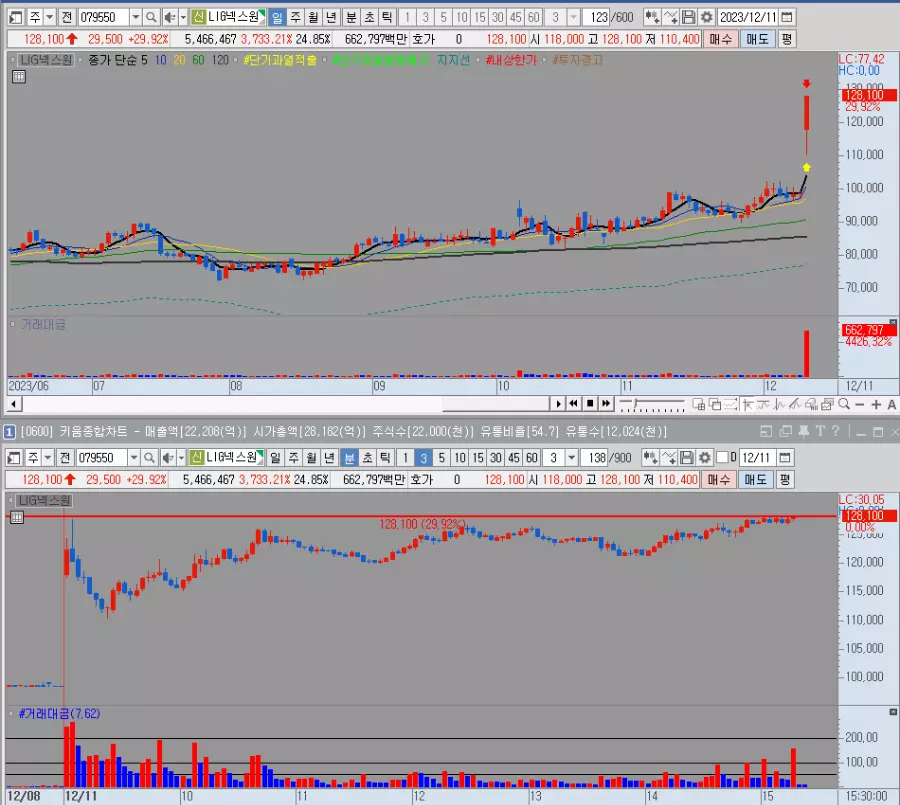
Task: Open the 주 type dropdown arrow in bottom chart
Action: [x=48, y=458]
